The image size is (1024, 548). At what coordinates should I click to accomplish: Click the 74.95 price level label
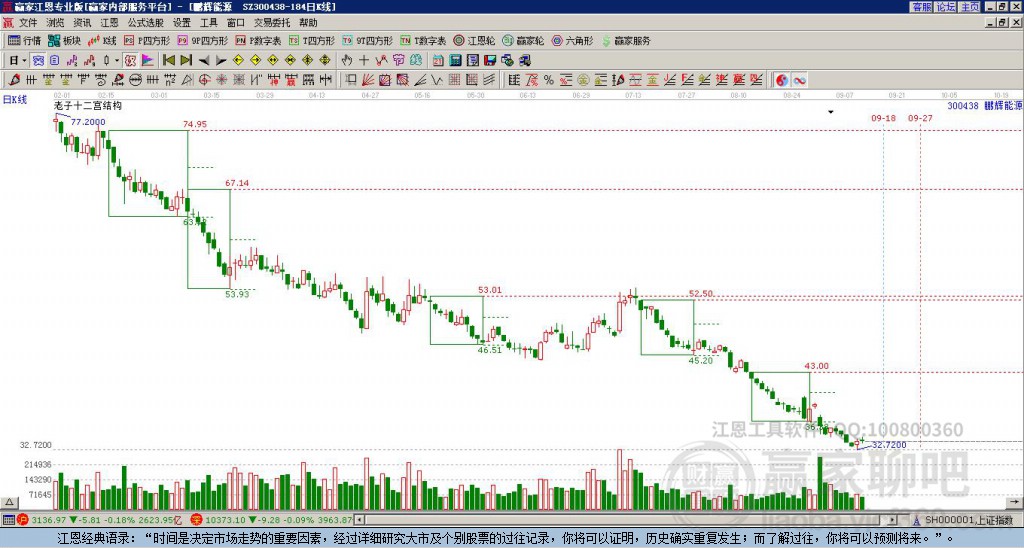click(195, 124)
